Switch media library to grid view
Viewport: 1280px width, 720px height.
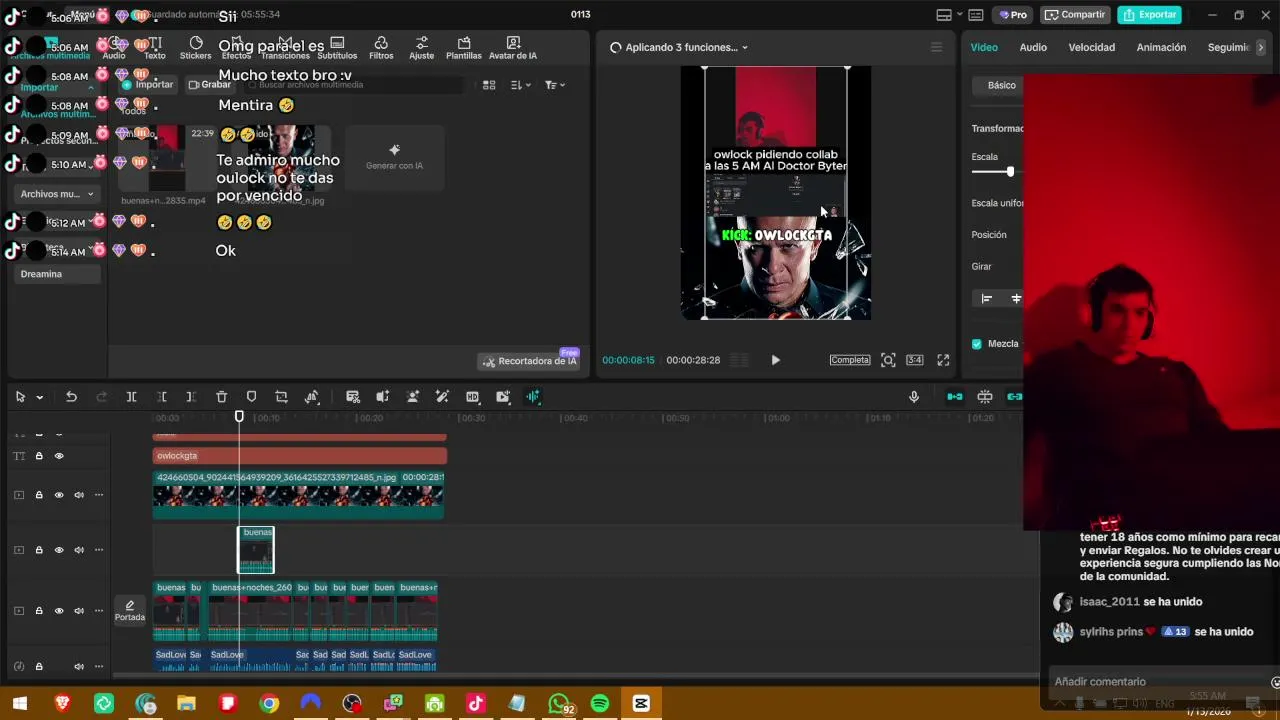point(489,85)
